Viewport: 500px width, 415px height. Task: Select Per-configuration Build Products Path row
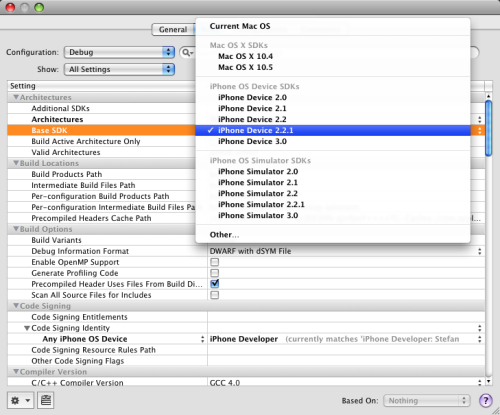click(x=101, y=196)
